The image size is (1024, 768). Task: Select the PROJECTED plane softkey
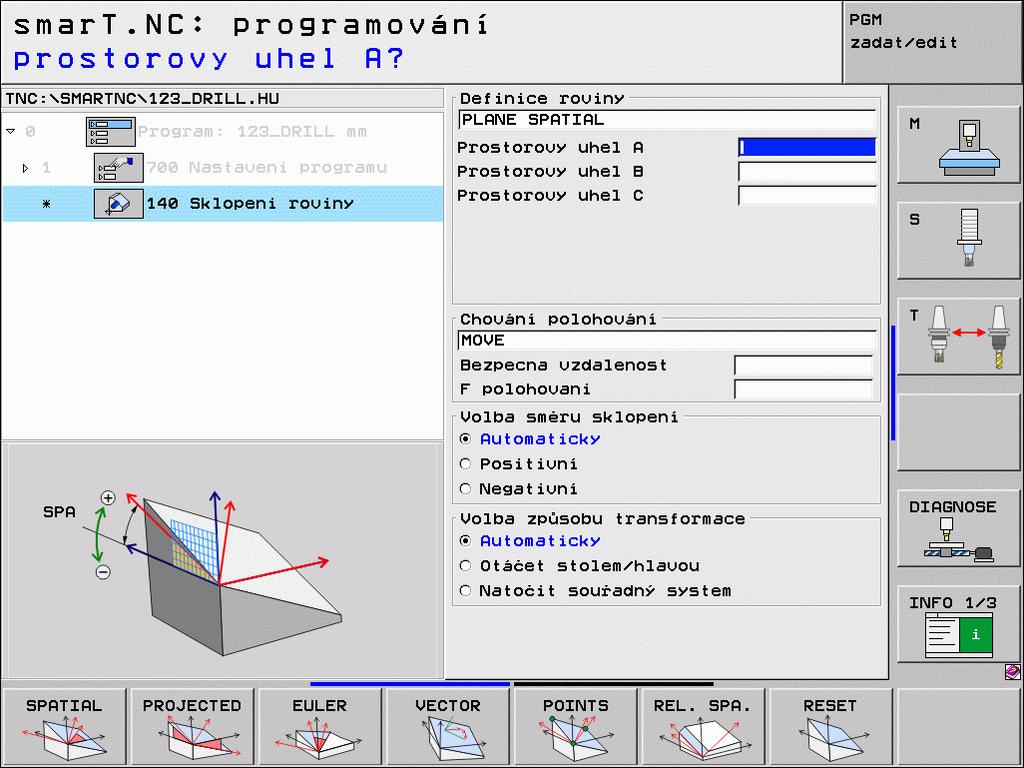(191, 726)
